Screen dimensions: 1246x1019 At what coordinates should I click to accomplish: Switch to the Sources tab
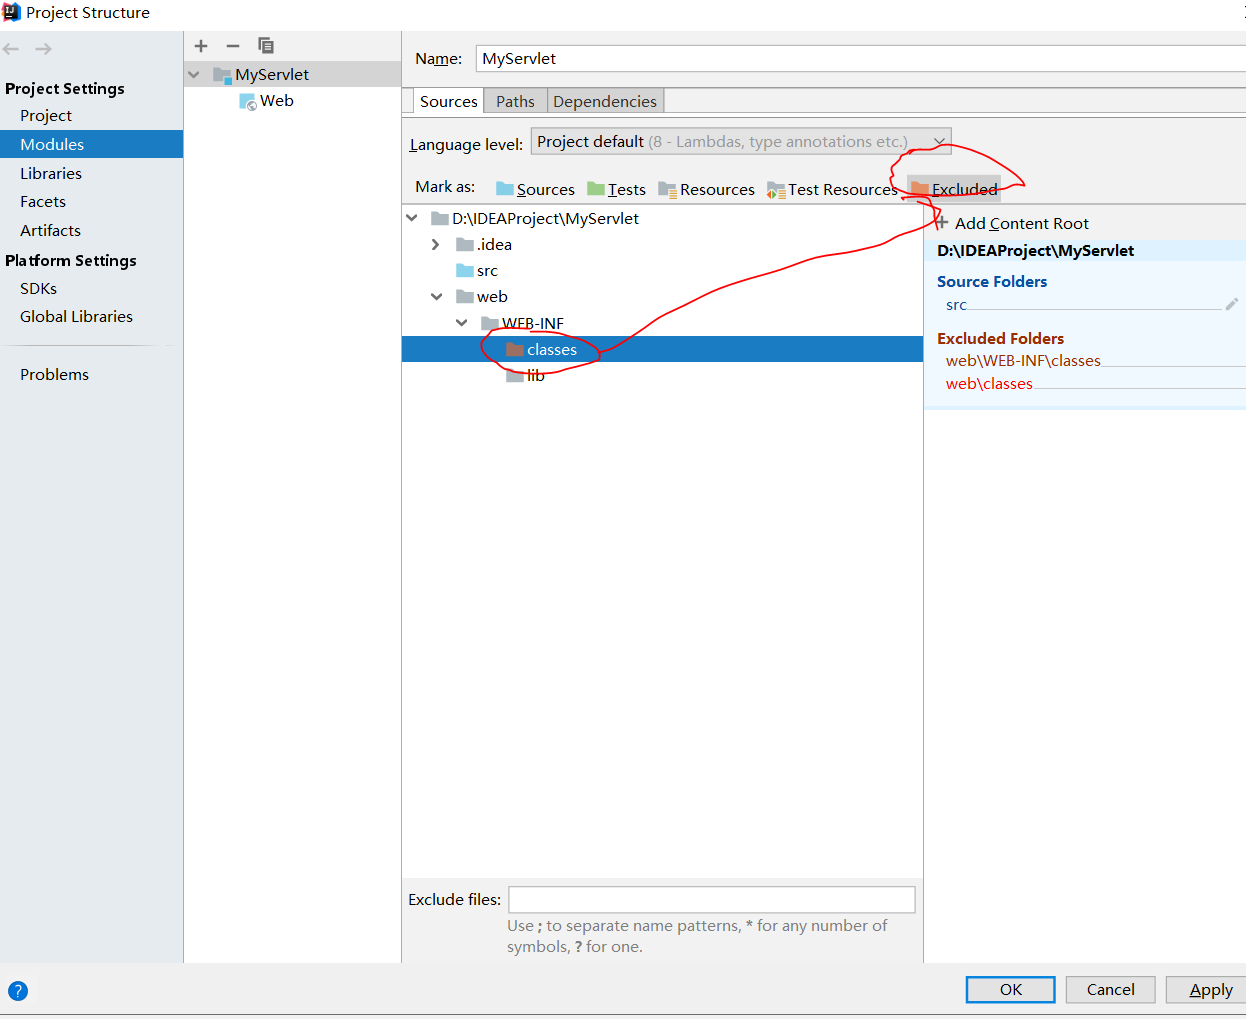click(448, 101)
